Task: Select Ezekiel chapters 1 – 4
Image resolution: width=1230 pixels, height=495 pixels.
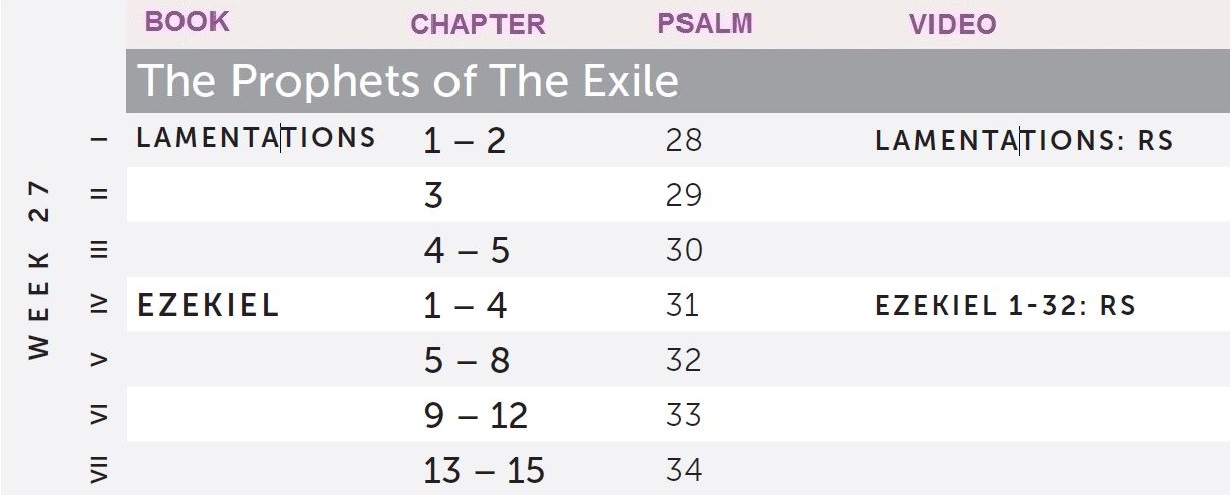Action: click(464, 305)
